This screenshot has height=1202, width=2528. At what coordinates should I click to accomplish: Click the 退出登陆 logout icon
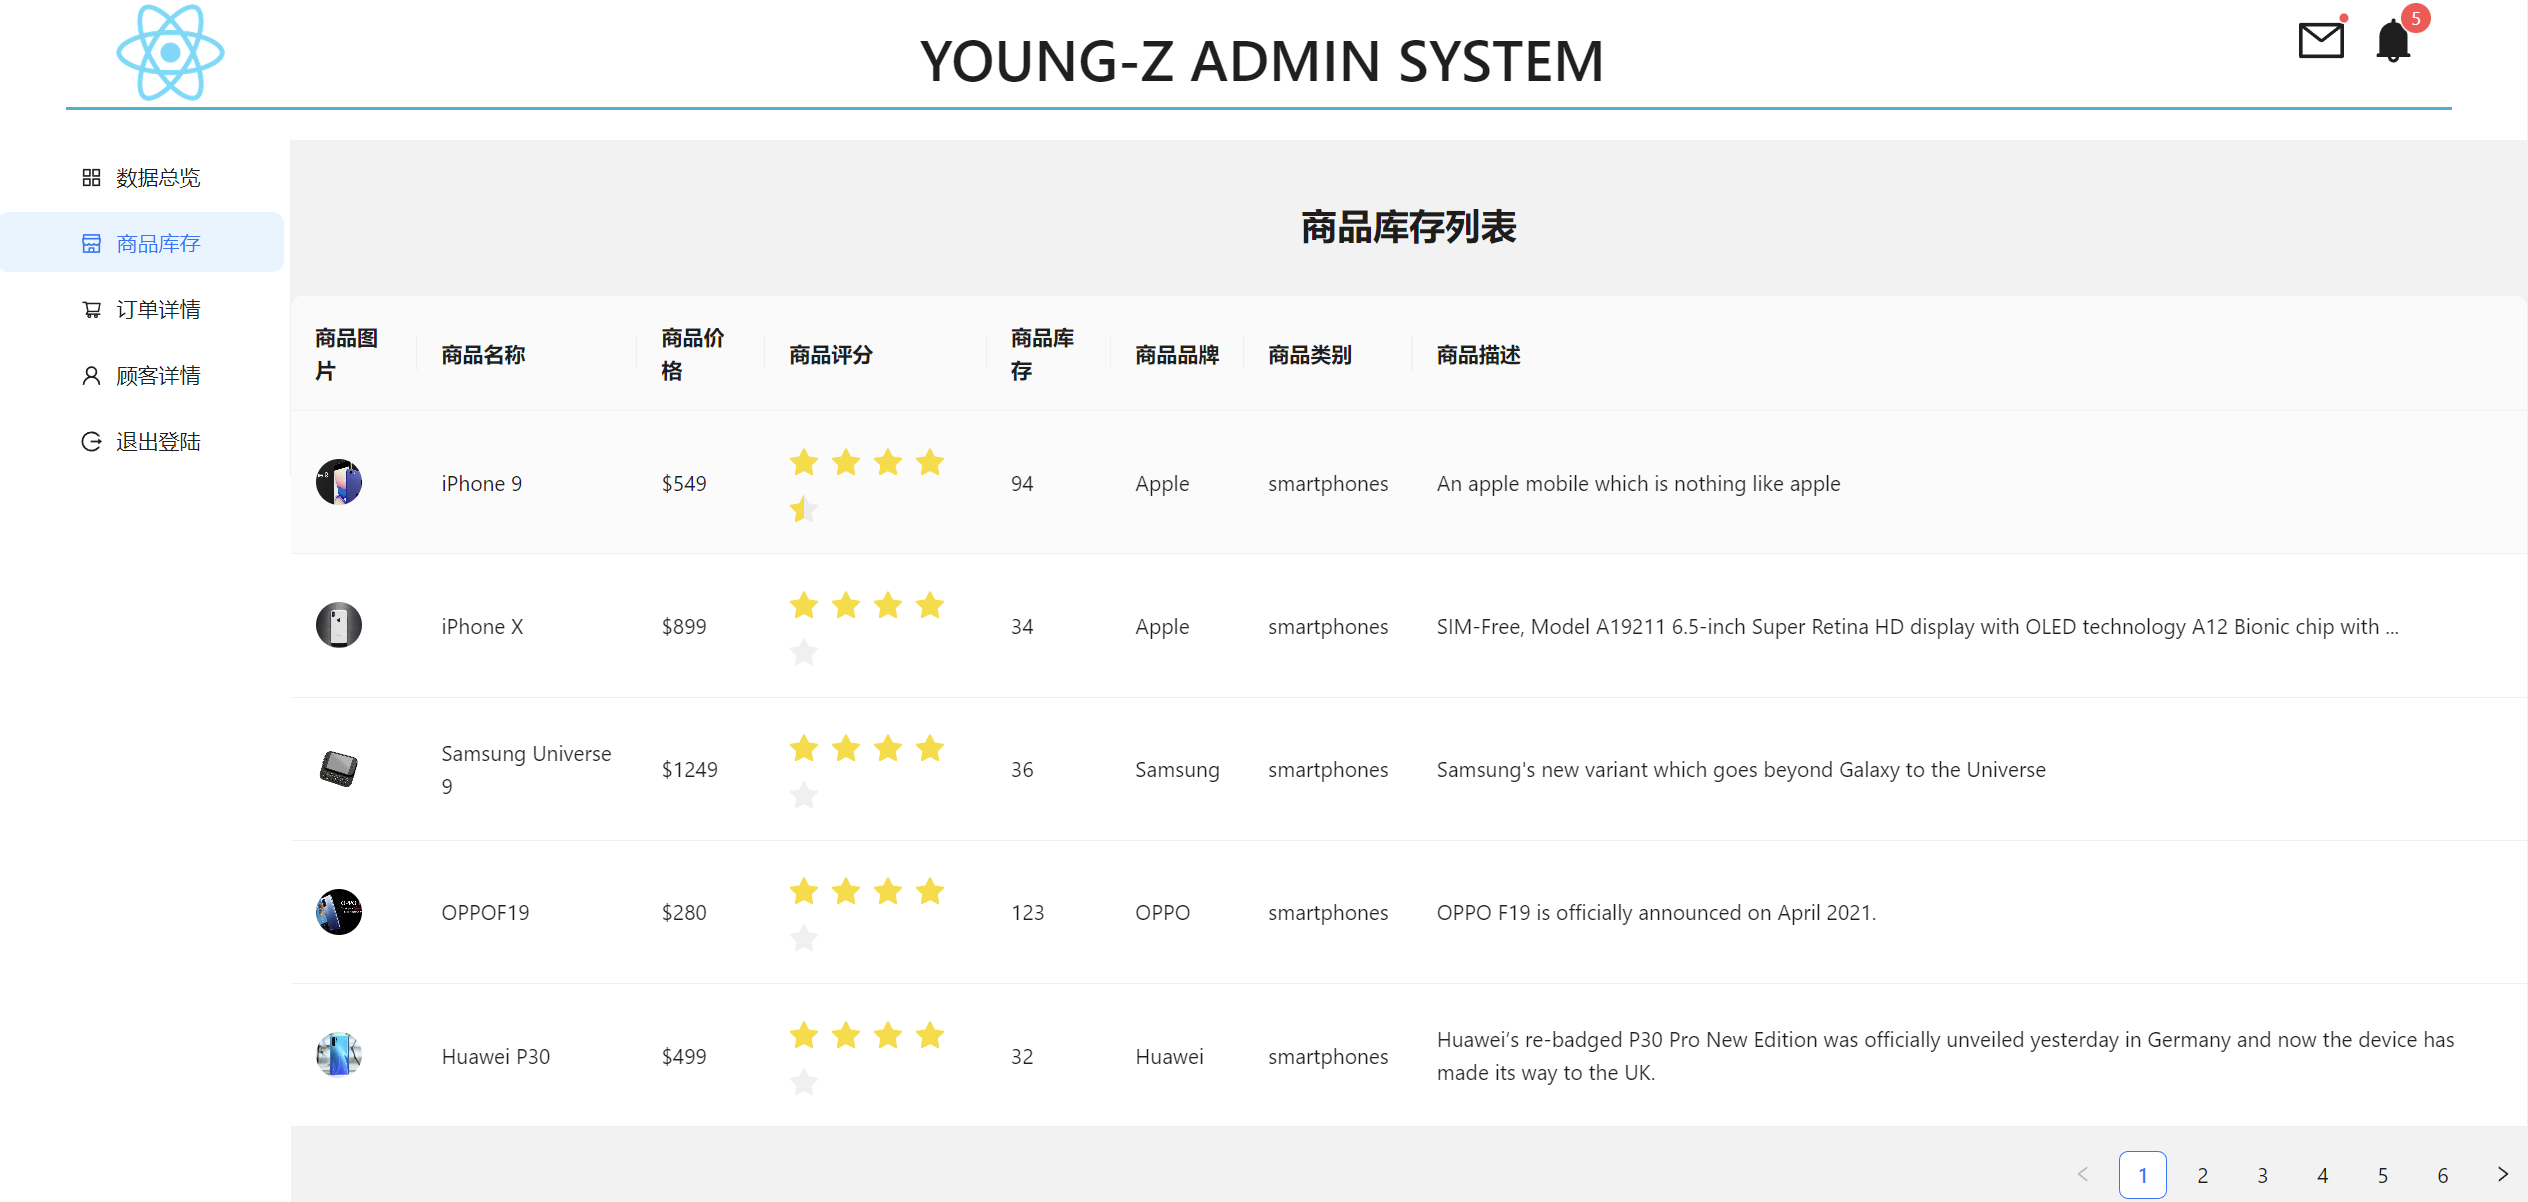pyautogui.click(x=91, y=442)
